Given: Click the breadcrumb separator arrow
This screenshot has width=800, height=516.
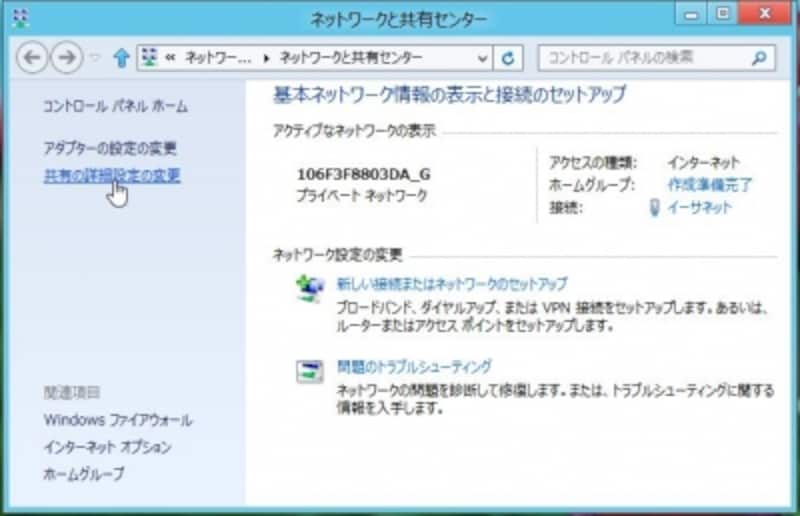Looking at the screenshot, I should point(266,58).
